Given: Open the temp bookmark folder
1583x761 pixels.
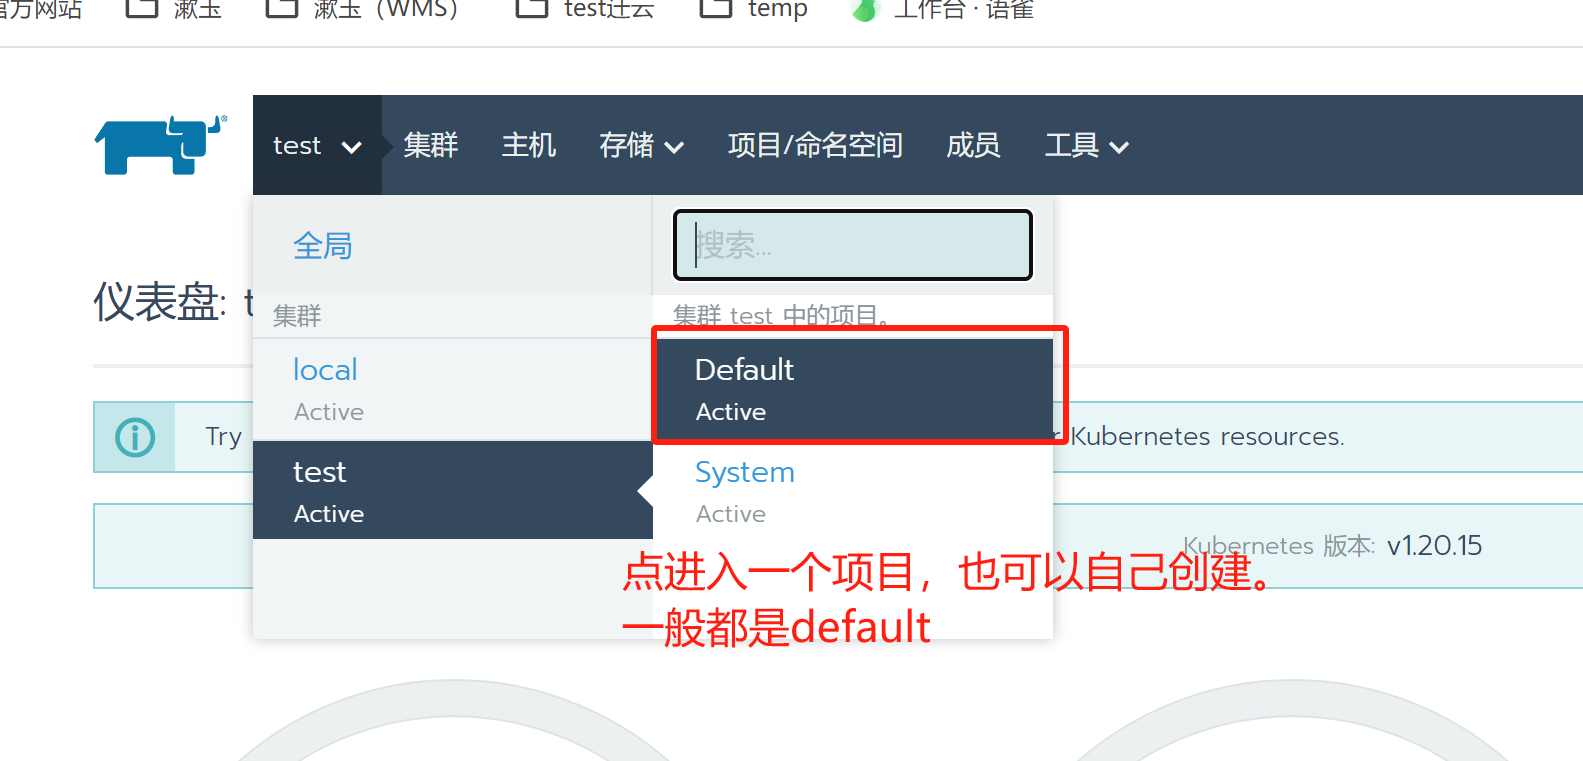Looking at the screenshot, I should (753, 9).
